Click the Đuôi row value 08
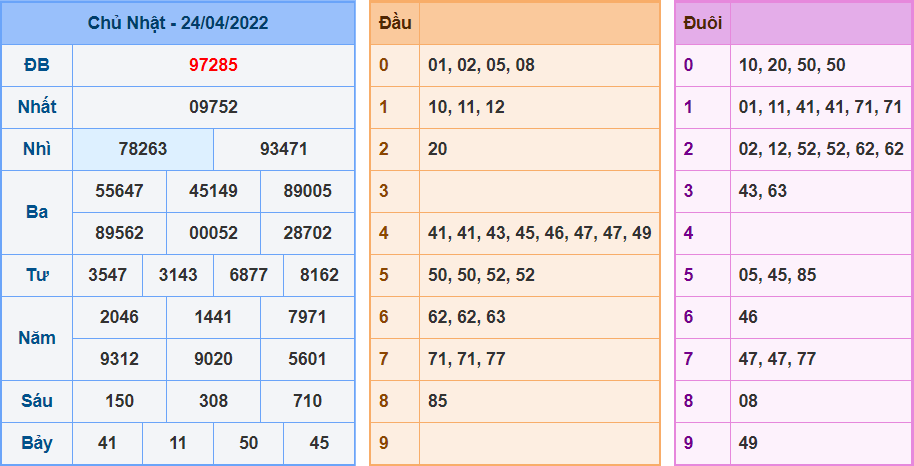The height and width of the screenshot is (466, 914). tap(748, 401)
